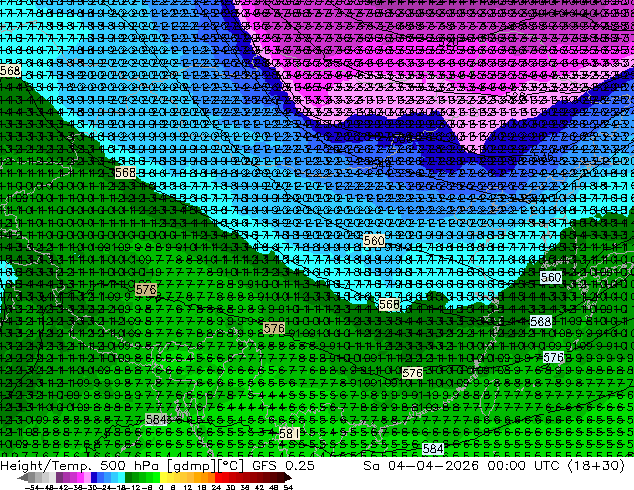
Task: Click the 560 label in the map's center
Action: tap(374, 241)
